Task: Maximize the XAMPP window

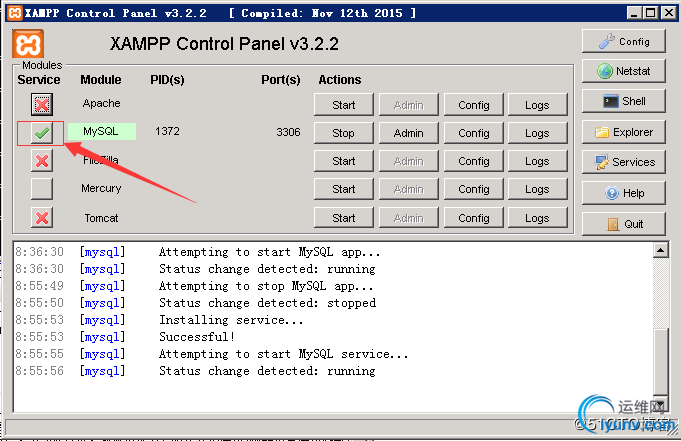Action: [x=651, y=13]
